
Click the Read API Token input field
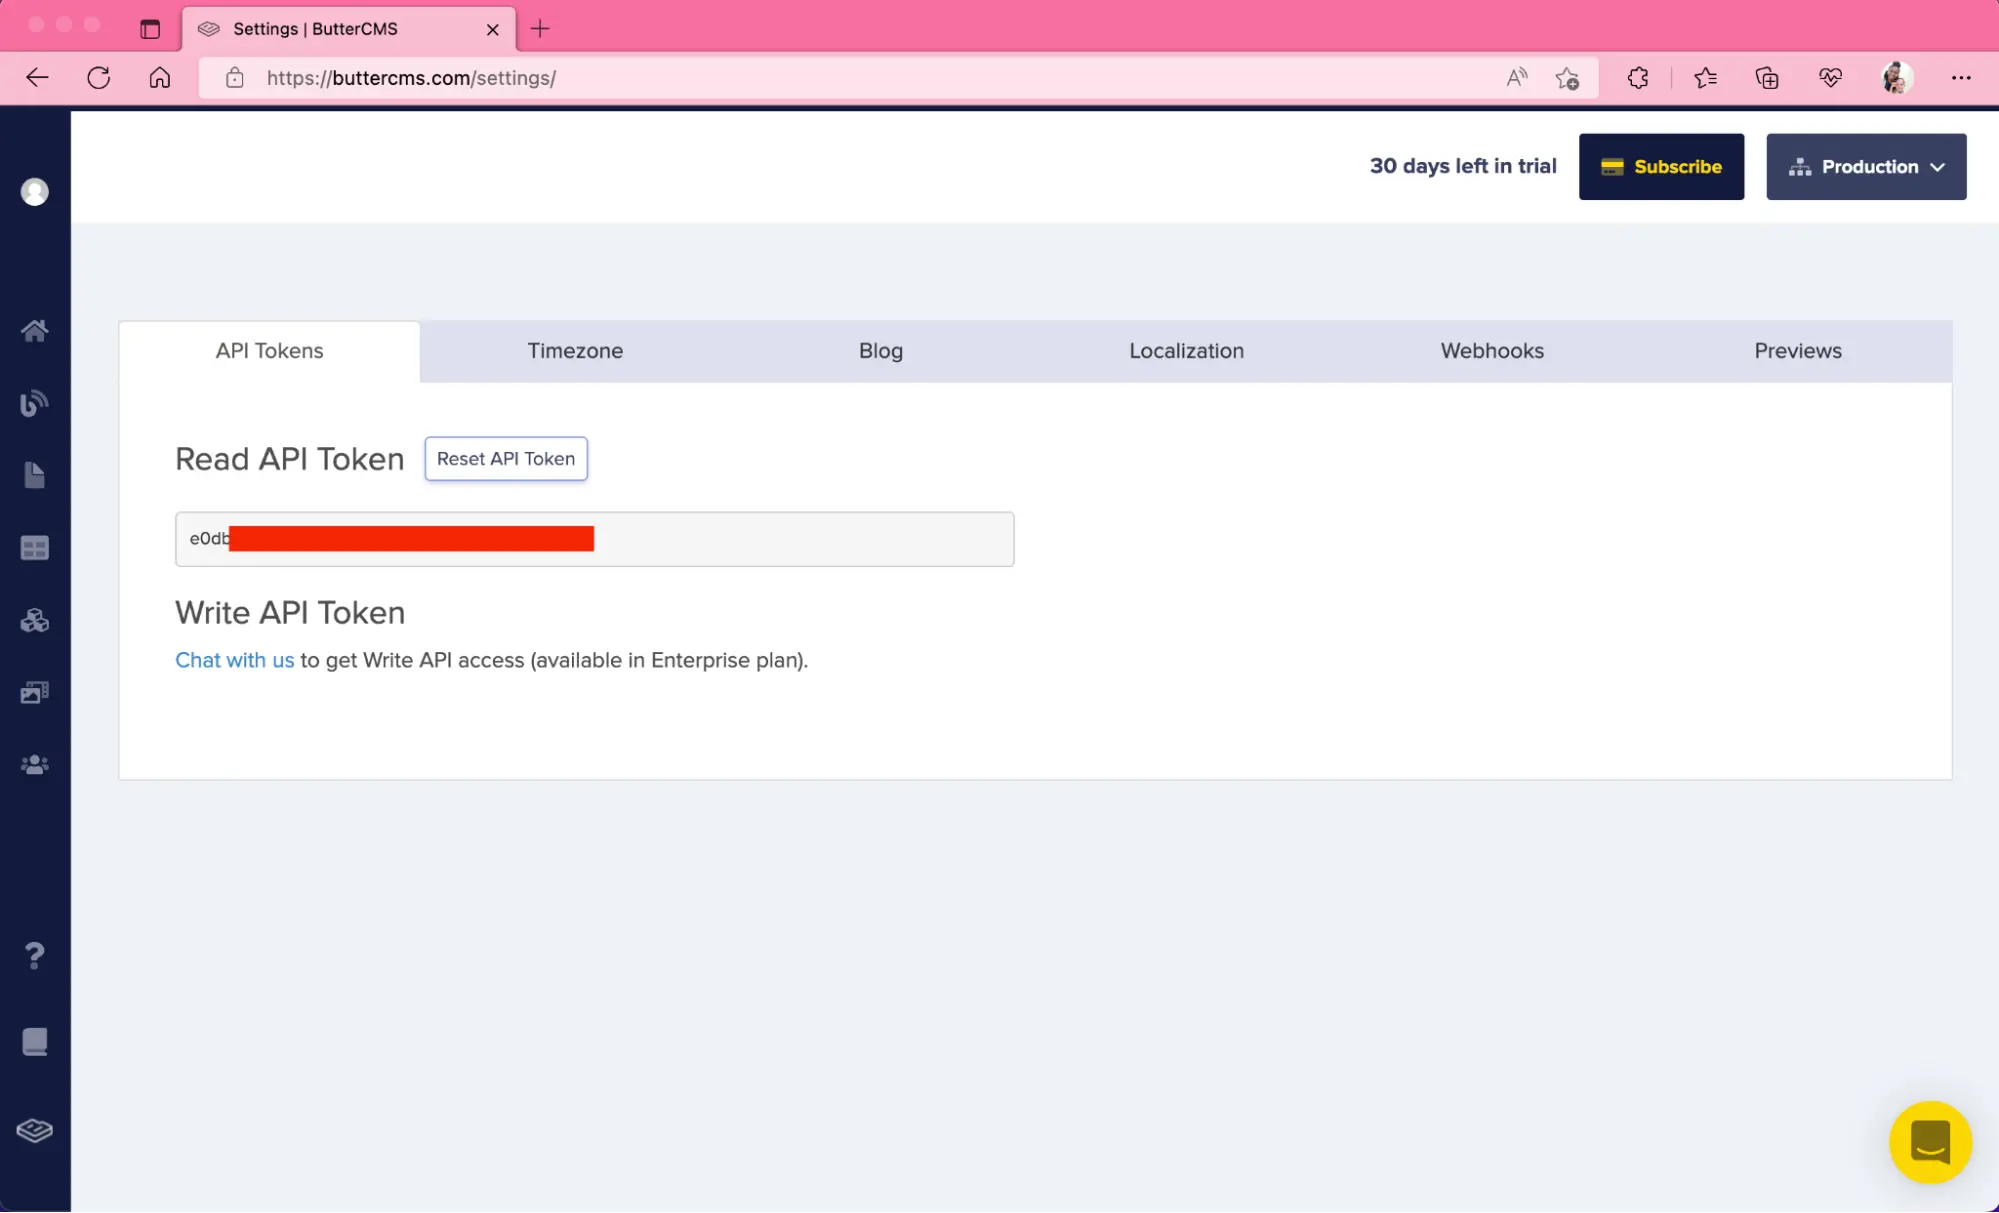point(594,537)
